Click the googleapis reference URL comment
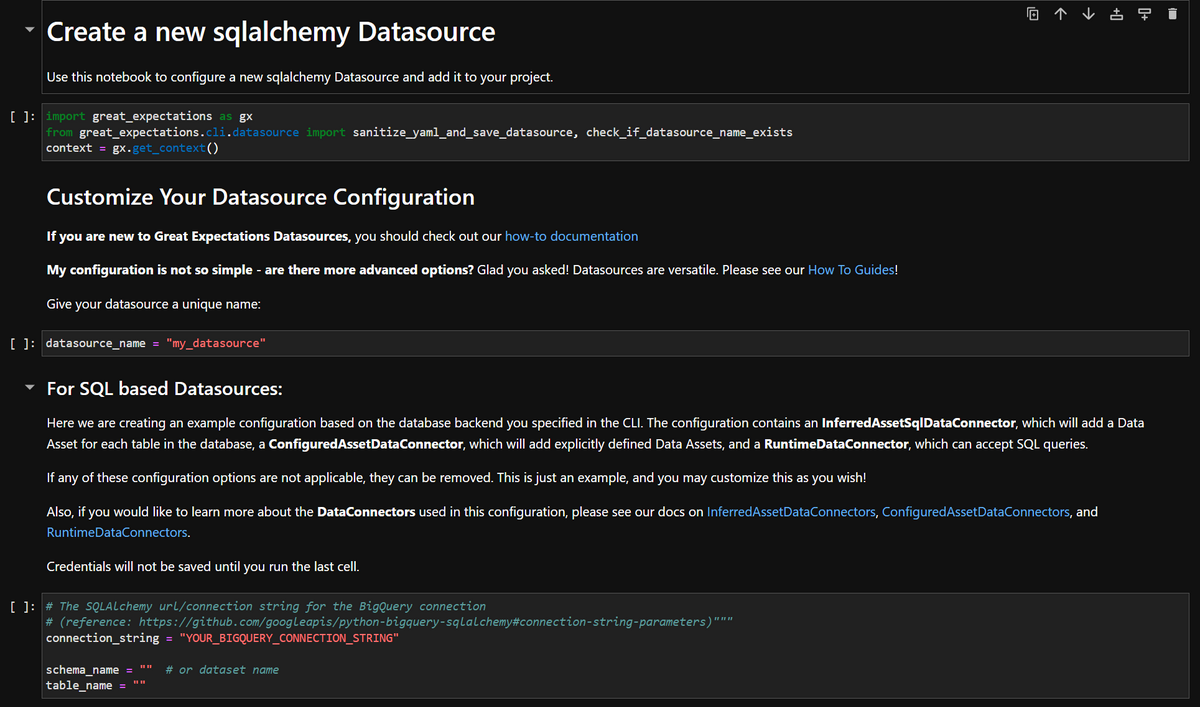The width and height of the screenshot is (1200, 707). pyautogui.click(x=389, y=622)
